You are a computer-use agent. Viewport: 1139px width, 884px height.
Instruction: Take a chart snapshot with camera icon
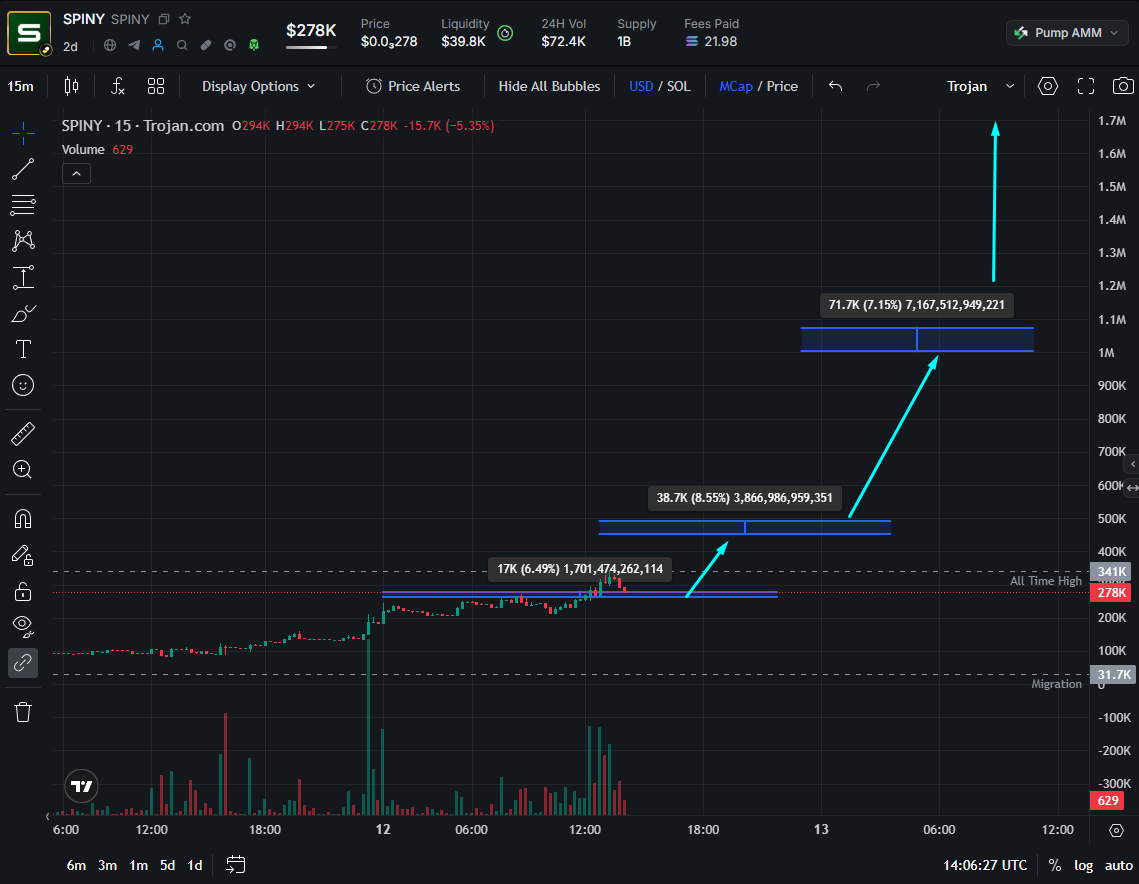pos(1123,86)
